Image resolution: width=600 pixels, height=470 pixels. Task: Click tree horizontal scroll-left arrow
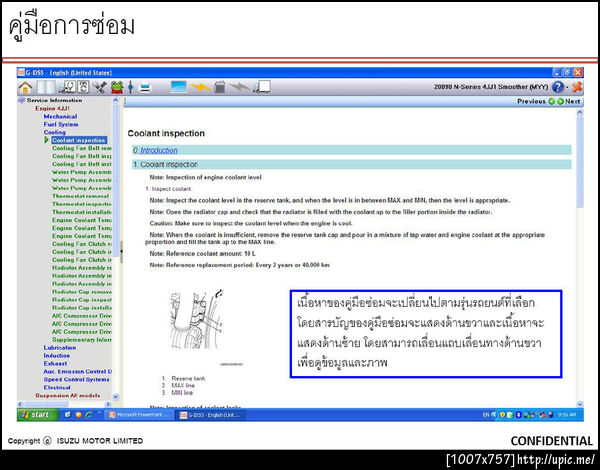point(20,404)
